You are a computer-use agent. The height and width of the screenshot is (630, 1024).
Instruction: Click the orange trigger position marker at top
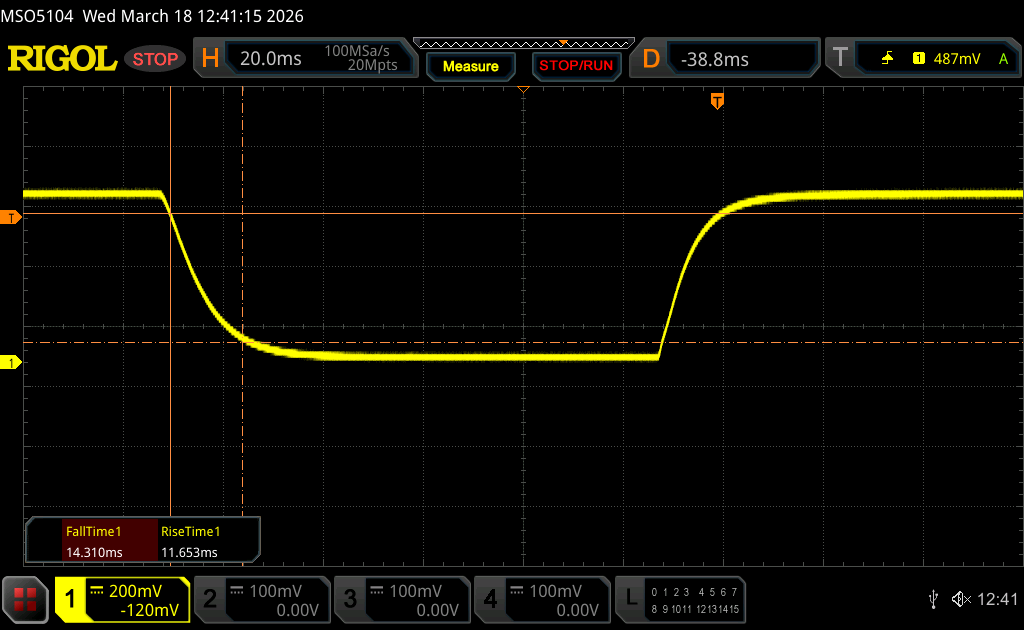[x=717, y=101]
